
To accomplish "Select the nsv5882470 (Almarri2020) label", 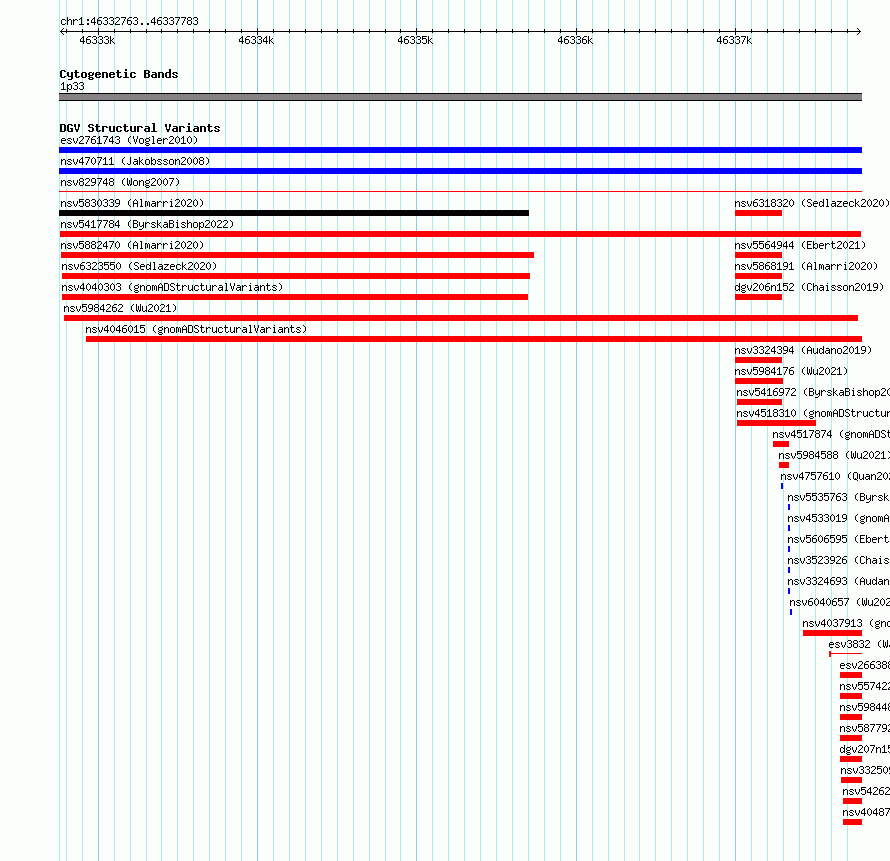I will tap(132, 245).
